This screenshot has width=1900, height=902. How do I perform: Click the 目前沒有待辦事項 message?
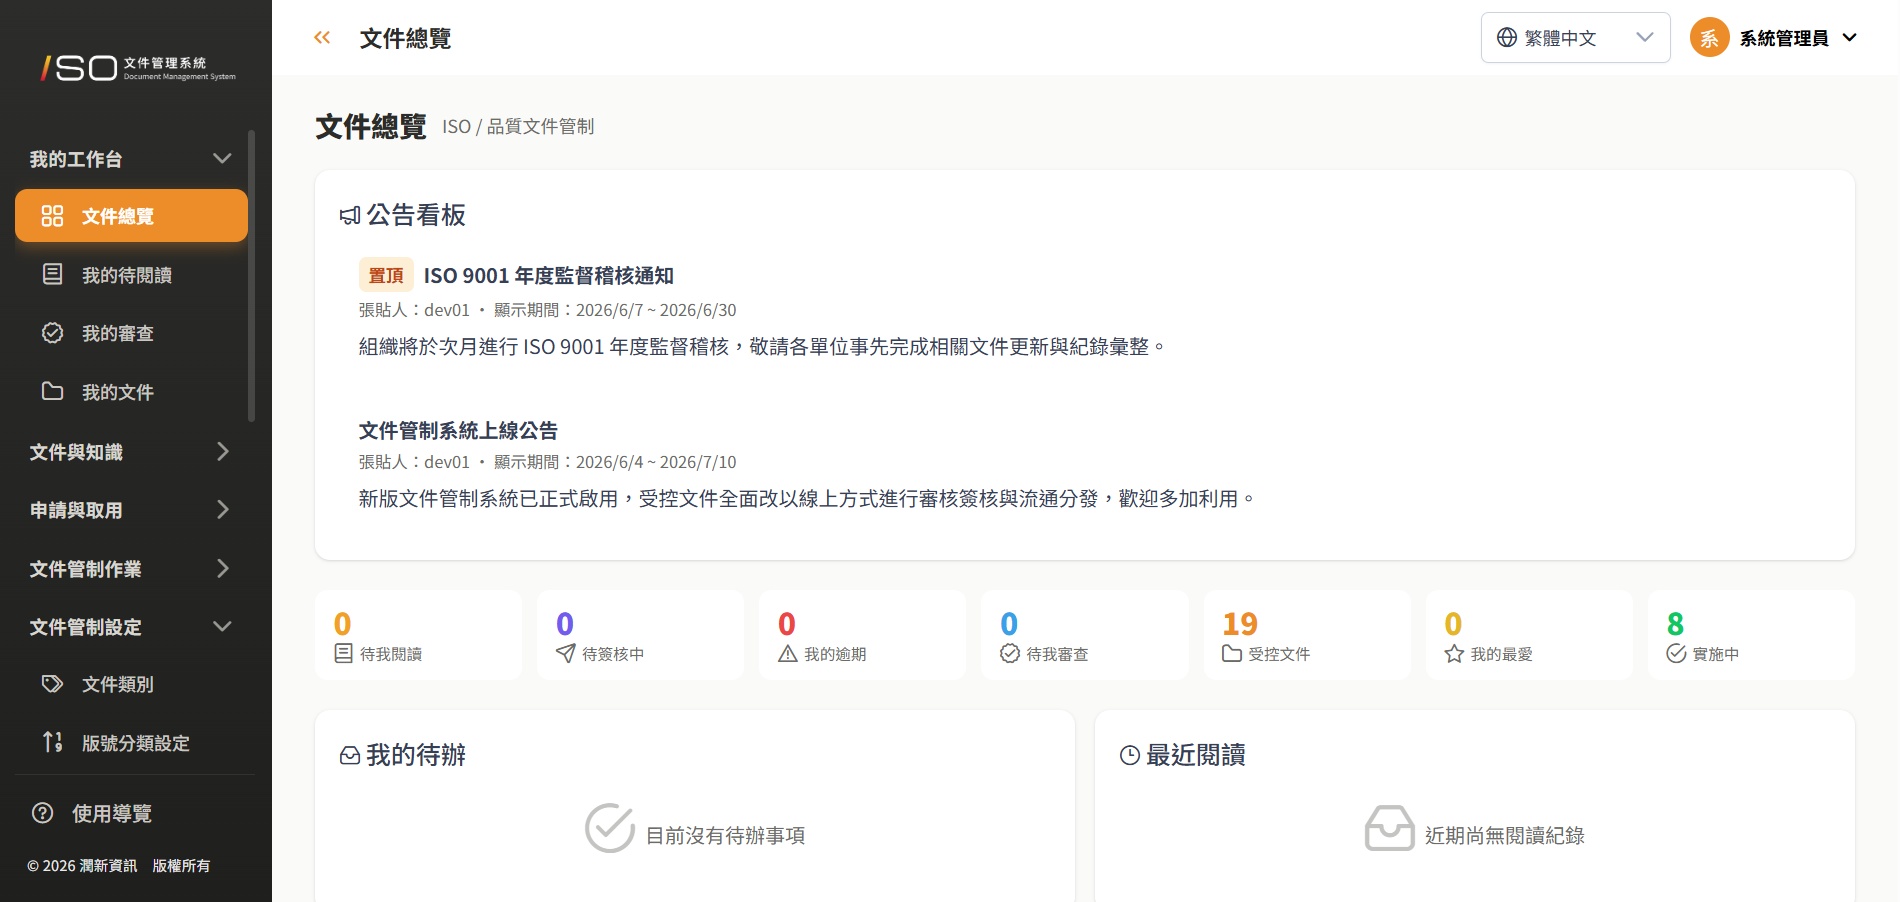point(725,835)
